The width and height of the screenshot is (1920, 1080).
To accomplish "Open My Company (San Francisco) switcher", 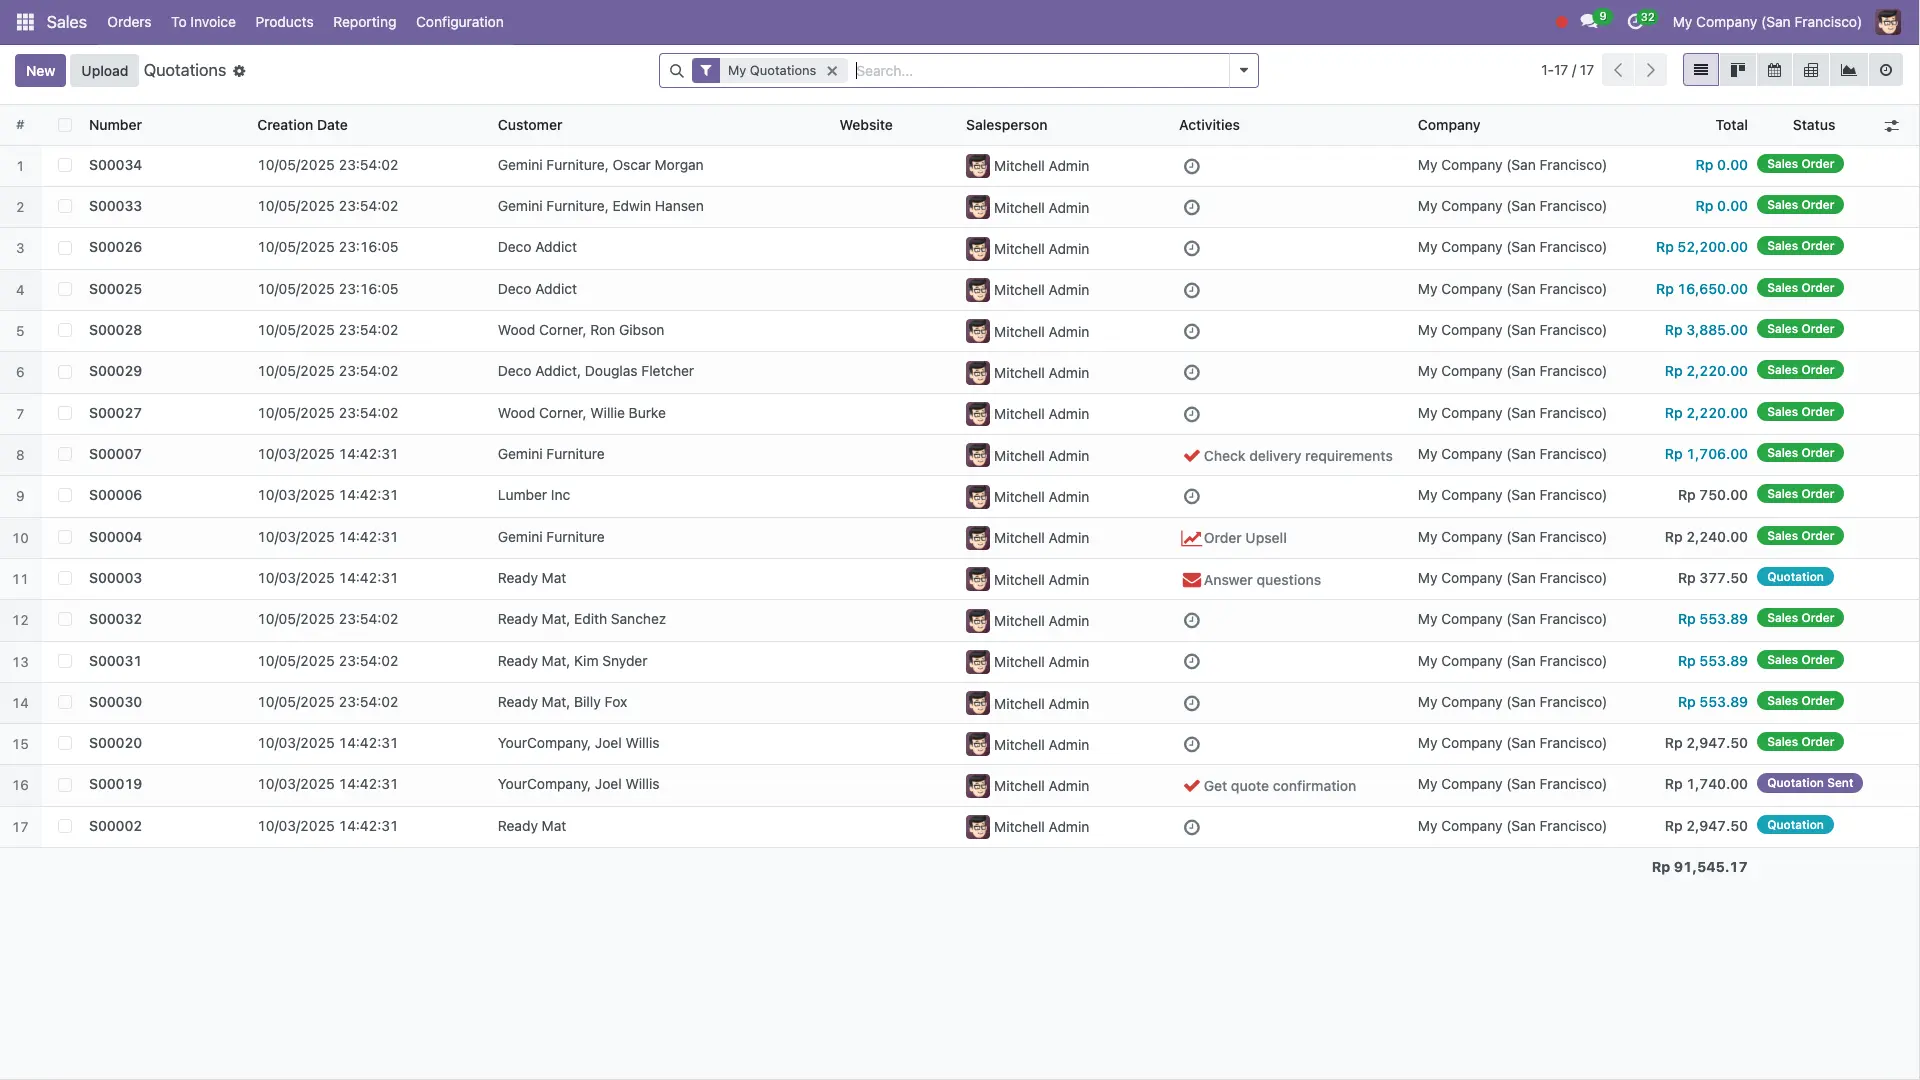I will click(1766, 22).
